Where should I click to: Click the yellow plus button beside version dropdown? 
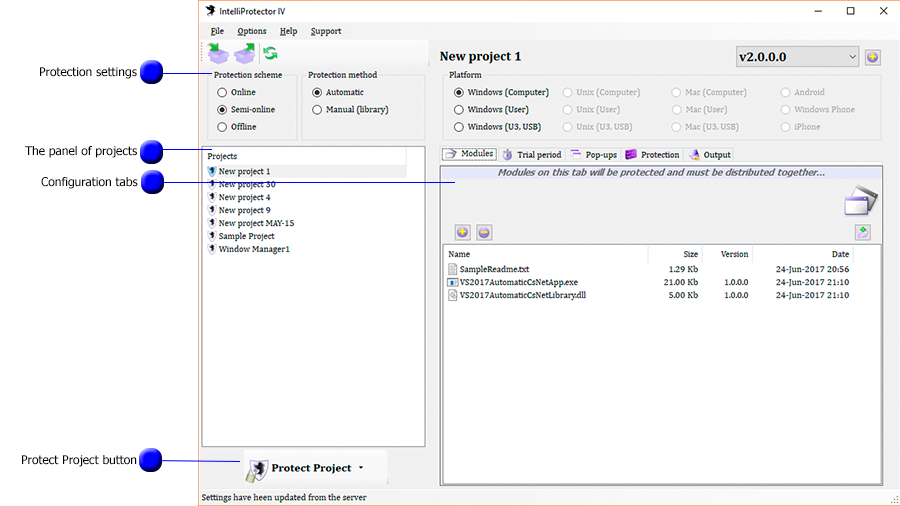tap(872, 57)
